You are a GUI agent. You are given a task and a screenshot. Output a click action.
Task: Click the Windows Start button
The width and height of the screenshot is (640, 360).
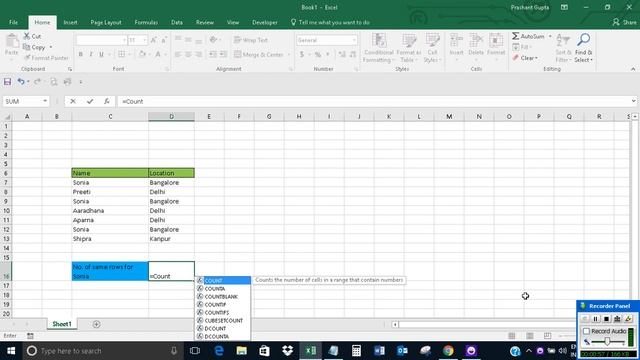pyautogui.click(x=11, y=351)
